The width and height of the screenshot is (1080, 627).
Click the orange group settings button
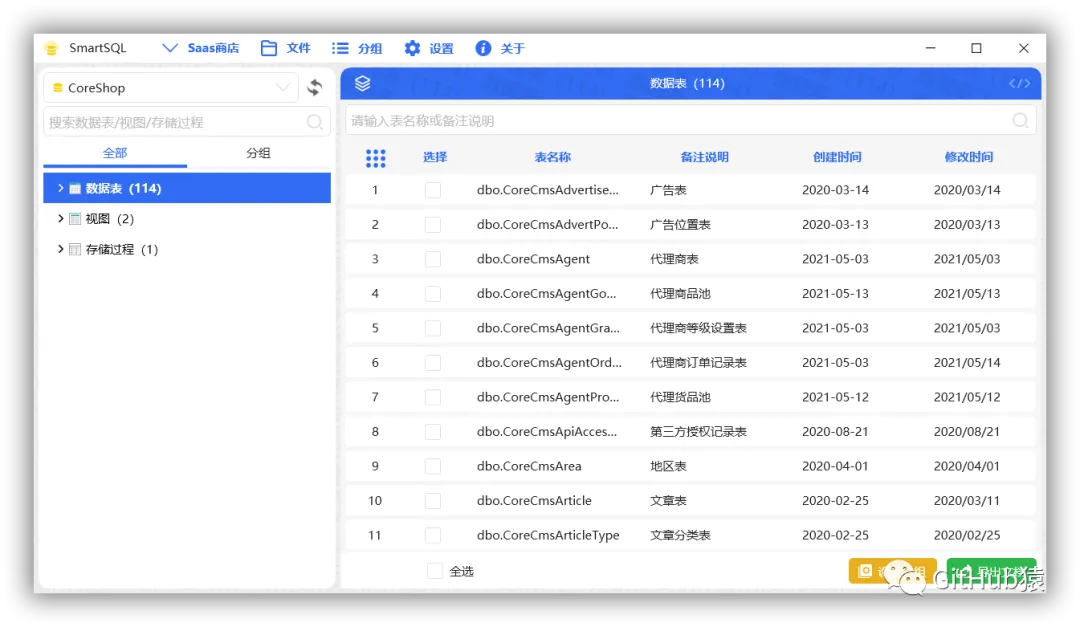pyautogui.click(x=892, y=571)
